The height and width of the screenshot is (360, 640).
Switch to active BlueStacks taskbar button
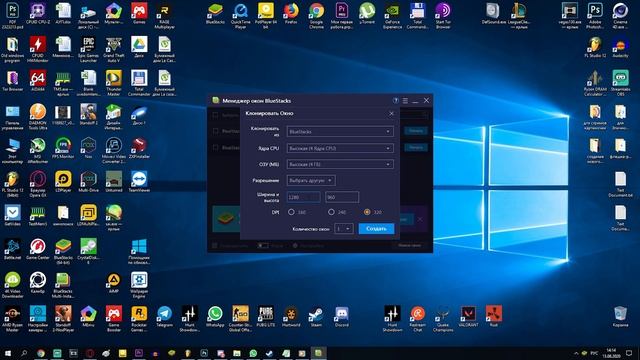click(x=318, y=353)
